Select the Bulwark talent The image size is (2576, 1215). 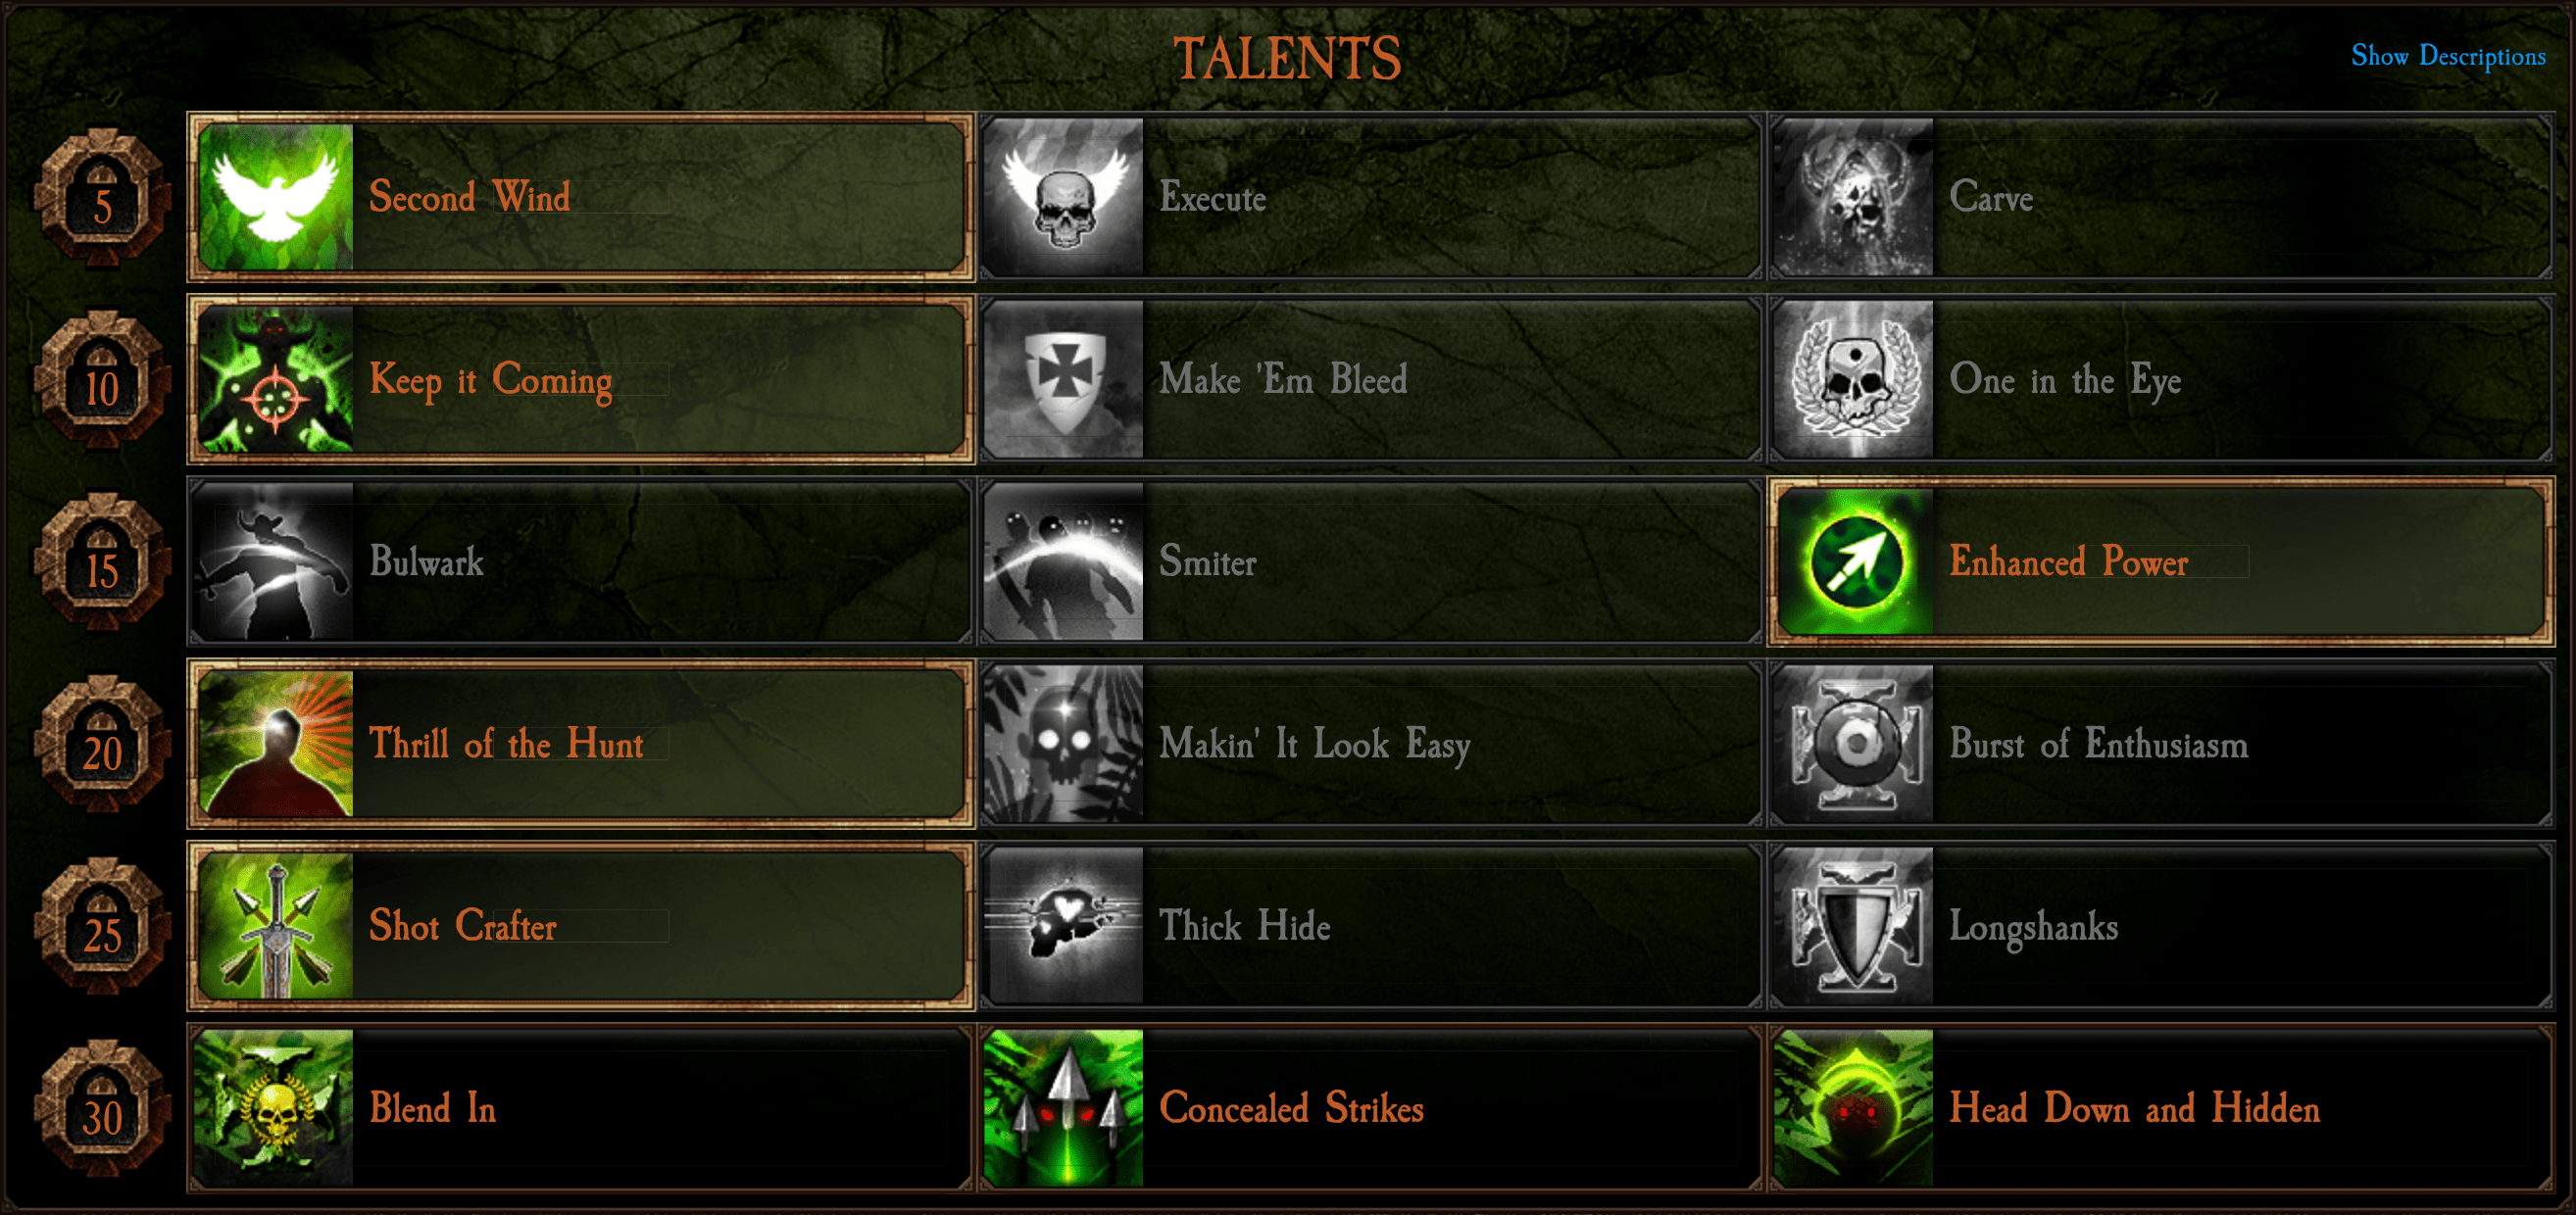click(x=581, y=561)
